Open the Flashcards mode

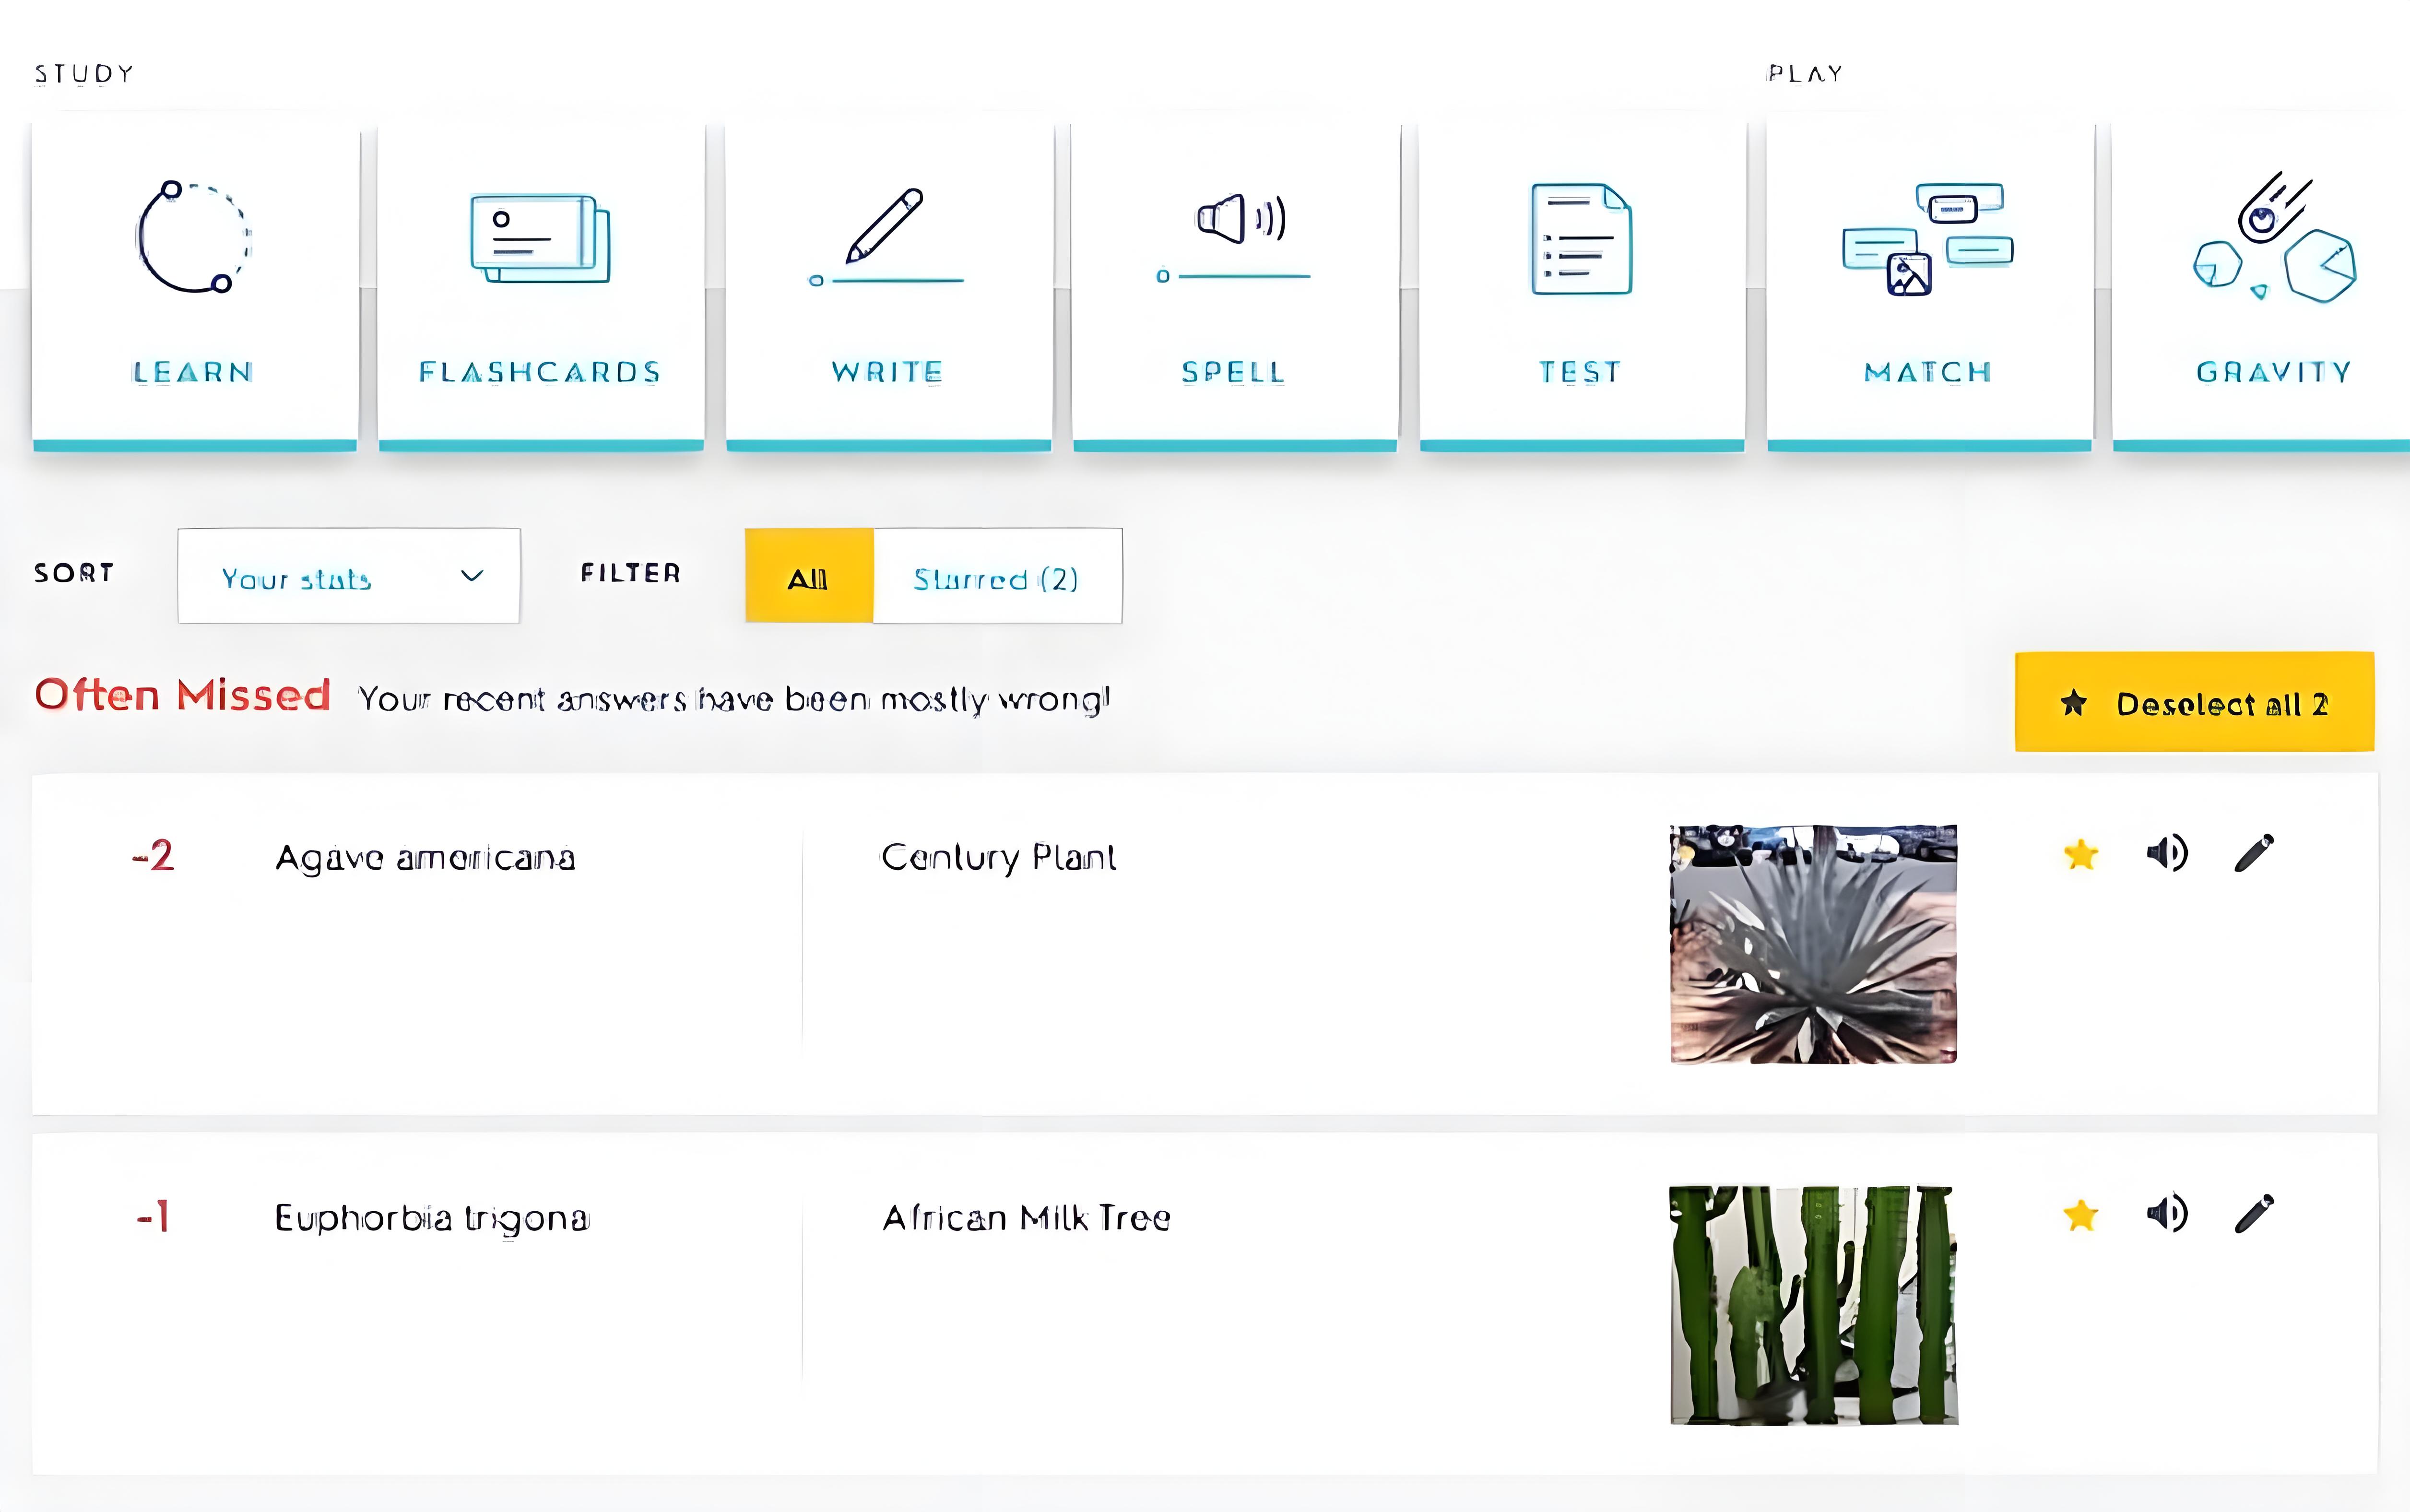coord(539,280)
